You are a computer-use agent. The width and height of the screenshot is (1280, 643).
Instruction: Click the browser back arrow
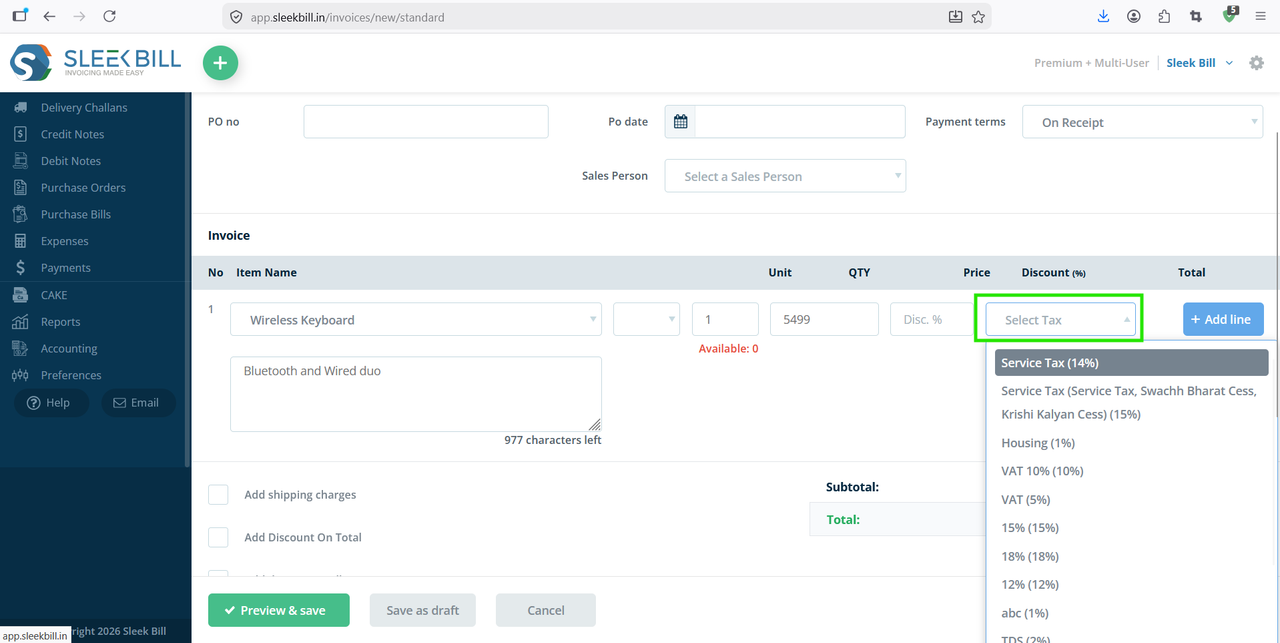click(49, 17)
